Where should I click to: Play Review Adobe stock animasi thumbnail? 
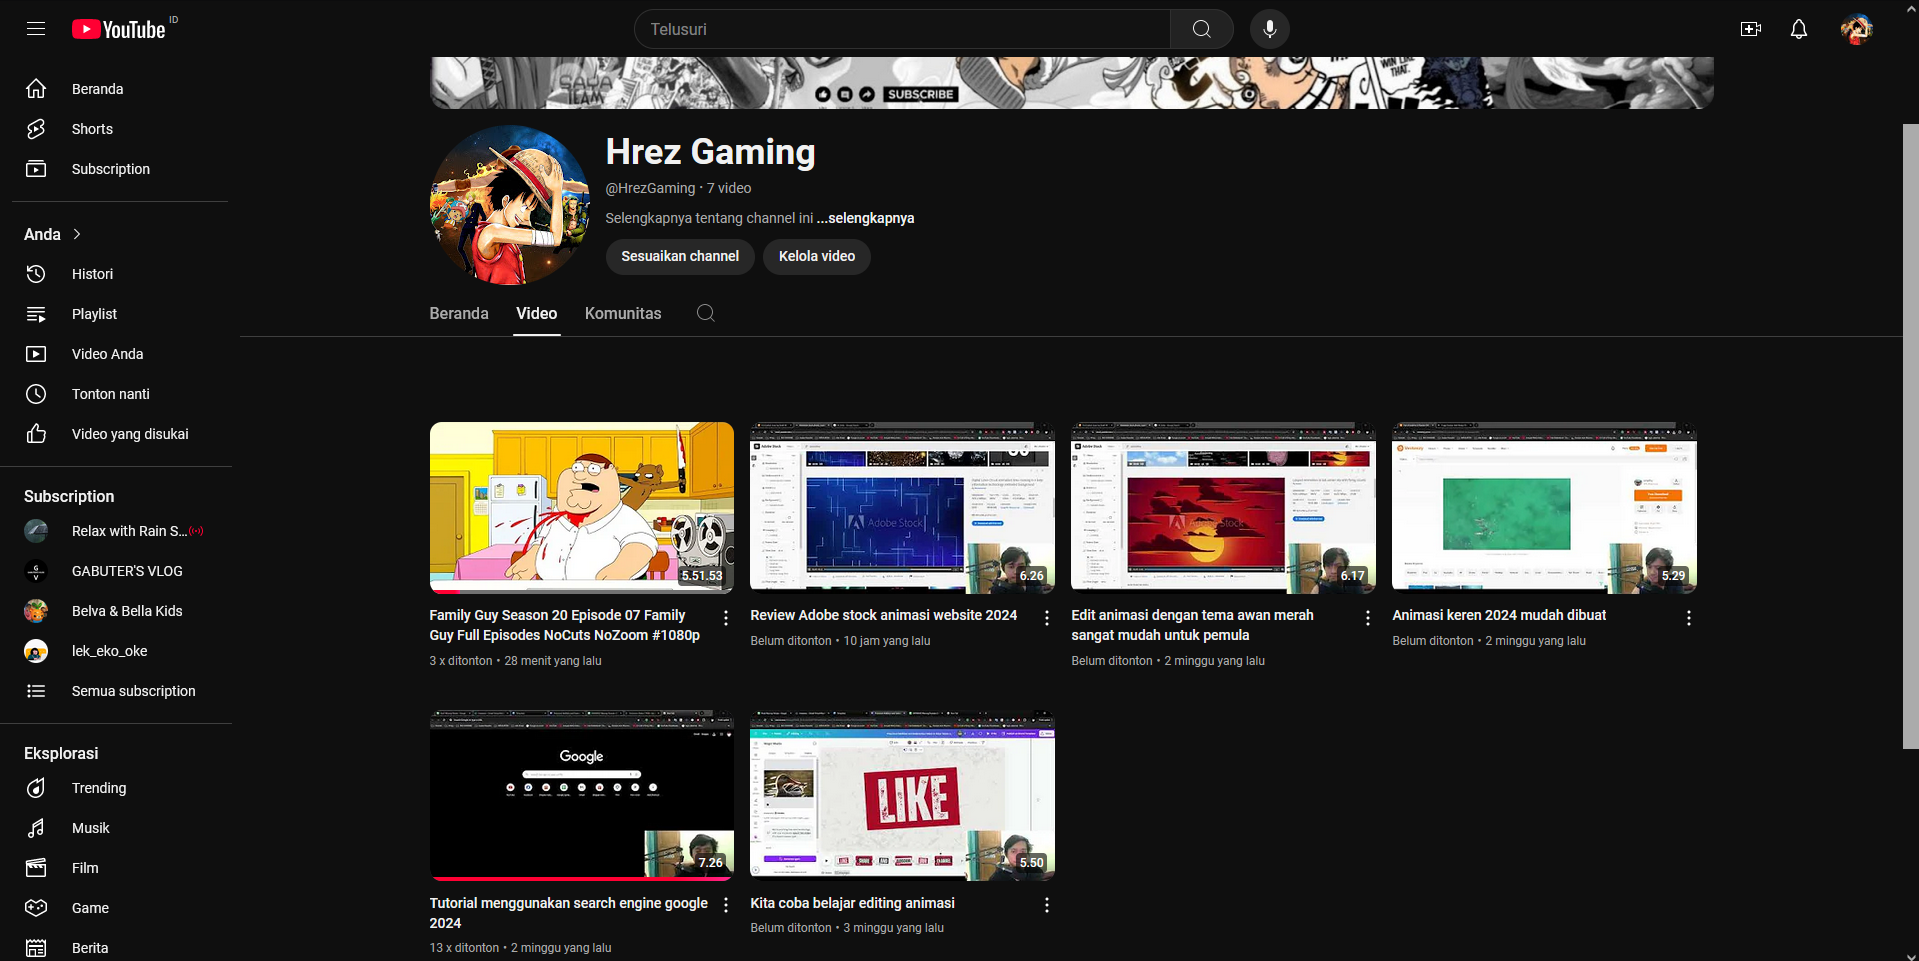pyautogui.click(x=902, y=507)
